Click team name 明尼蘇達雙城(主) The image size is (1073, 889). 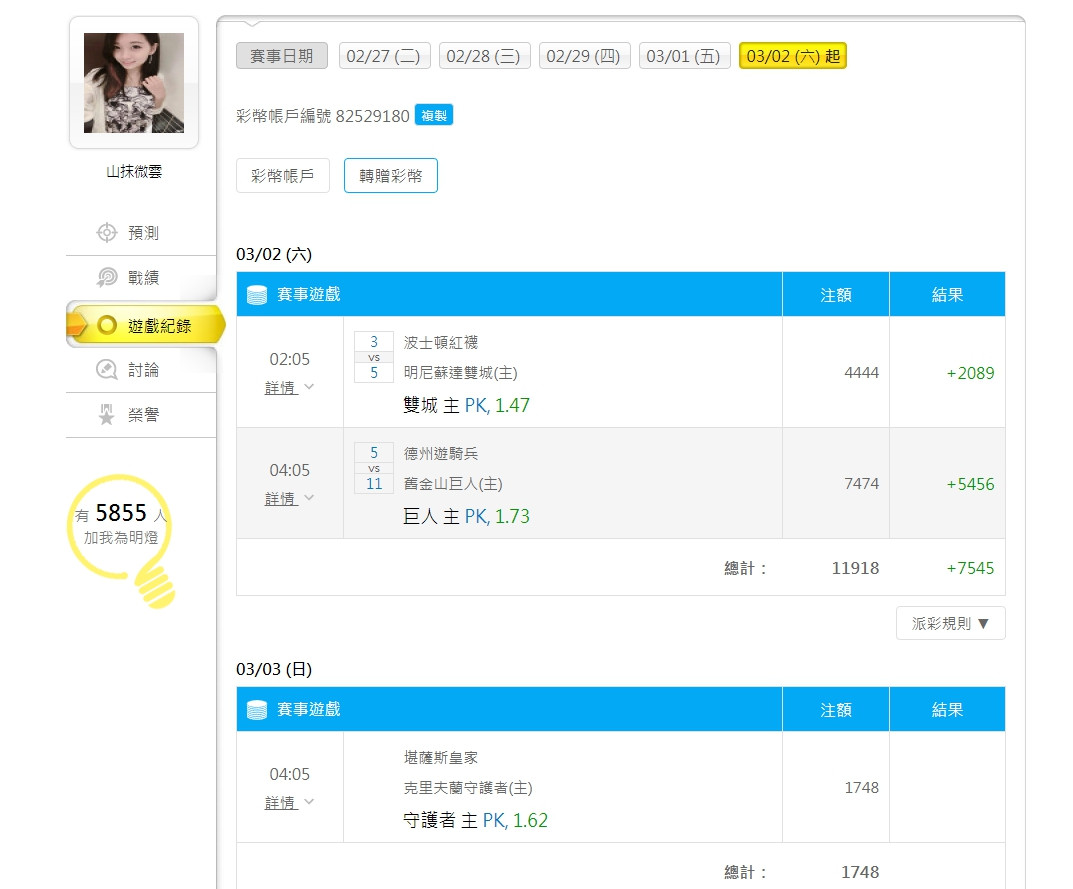461,373
